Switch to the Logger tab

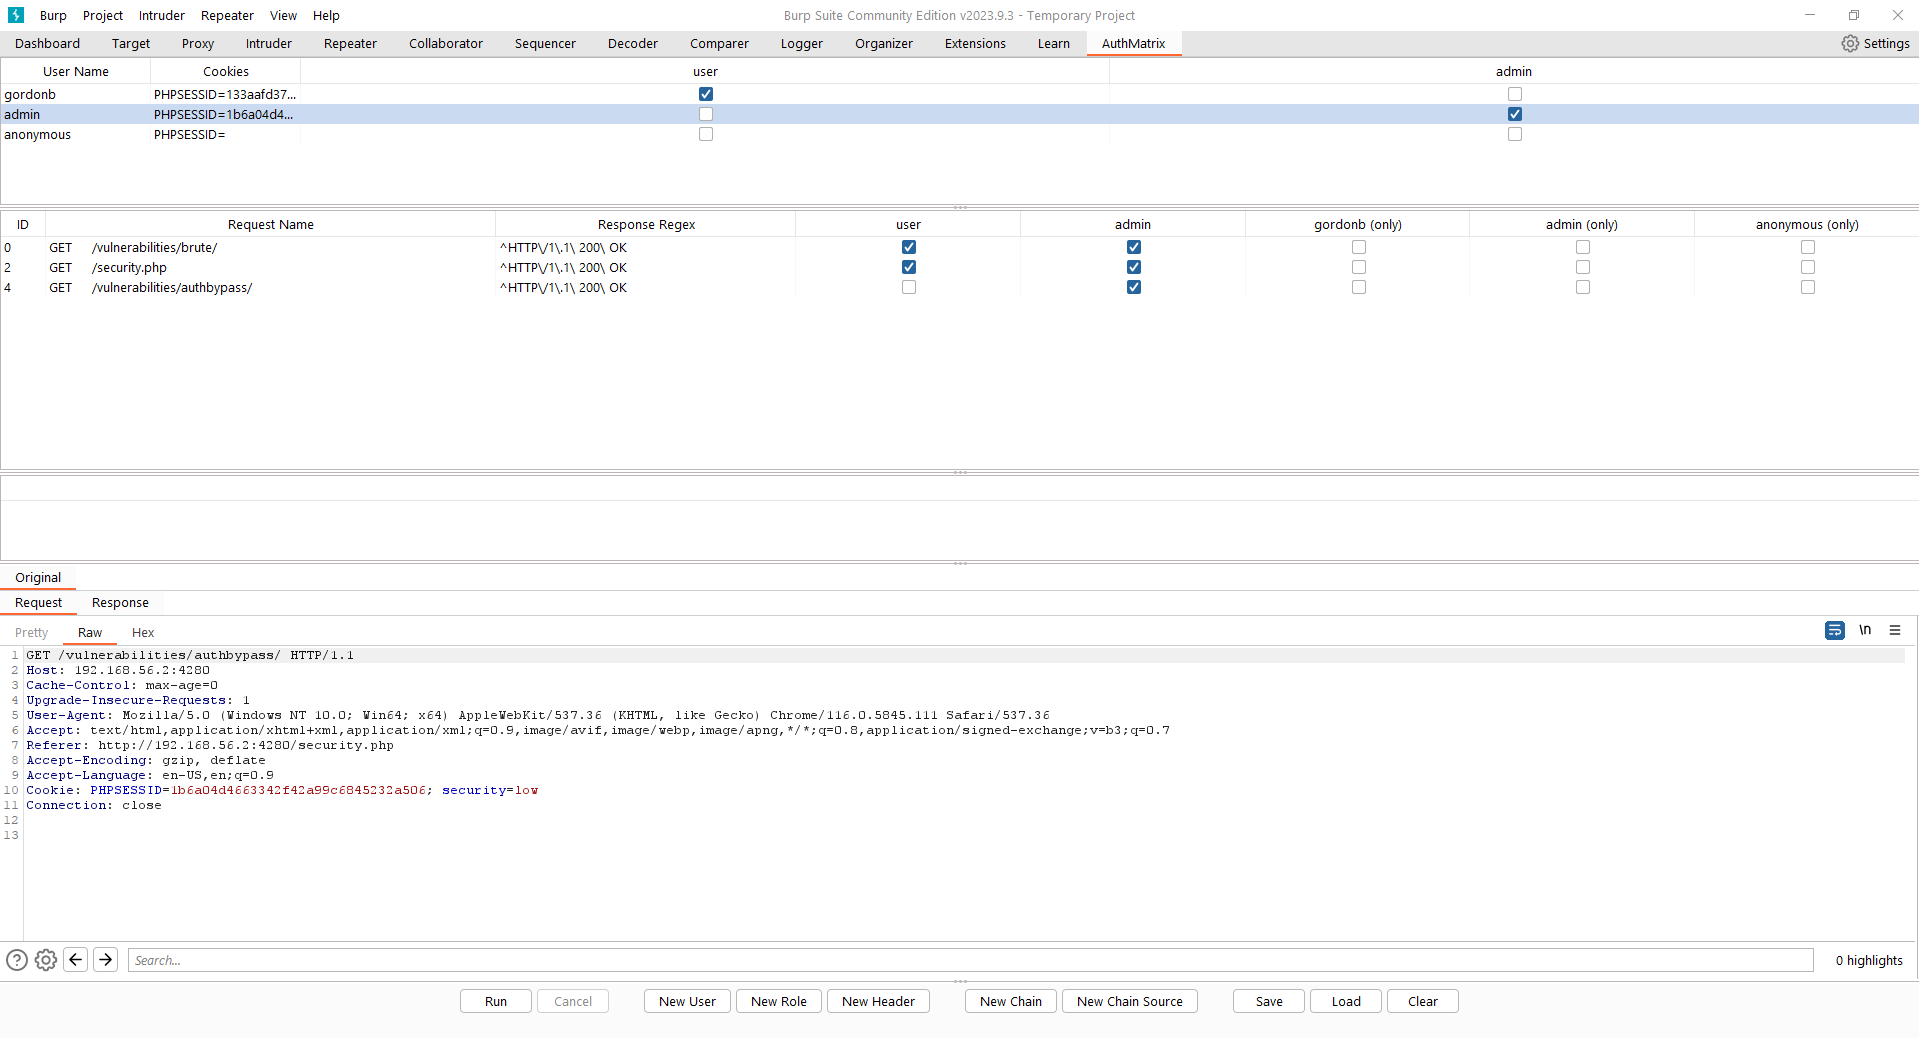coord(802,43)
